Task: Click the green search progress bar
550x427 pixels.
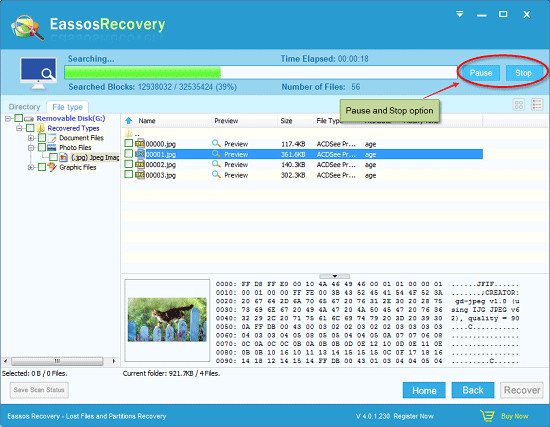Action: pyautogui.click(x=143, y=73)
